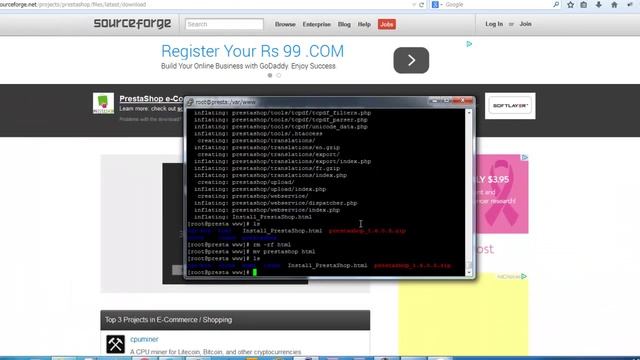The height and width of the screenshot is (360, 640).
Task: Click the 'inflating: Install_PrestaShop.html' terminal line
Action: tap(253, 217)
